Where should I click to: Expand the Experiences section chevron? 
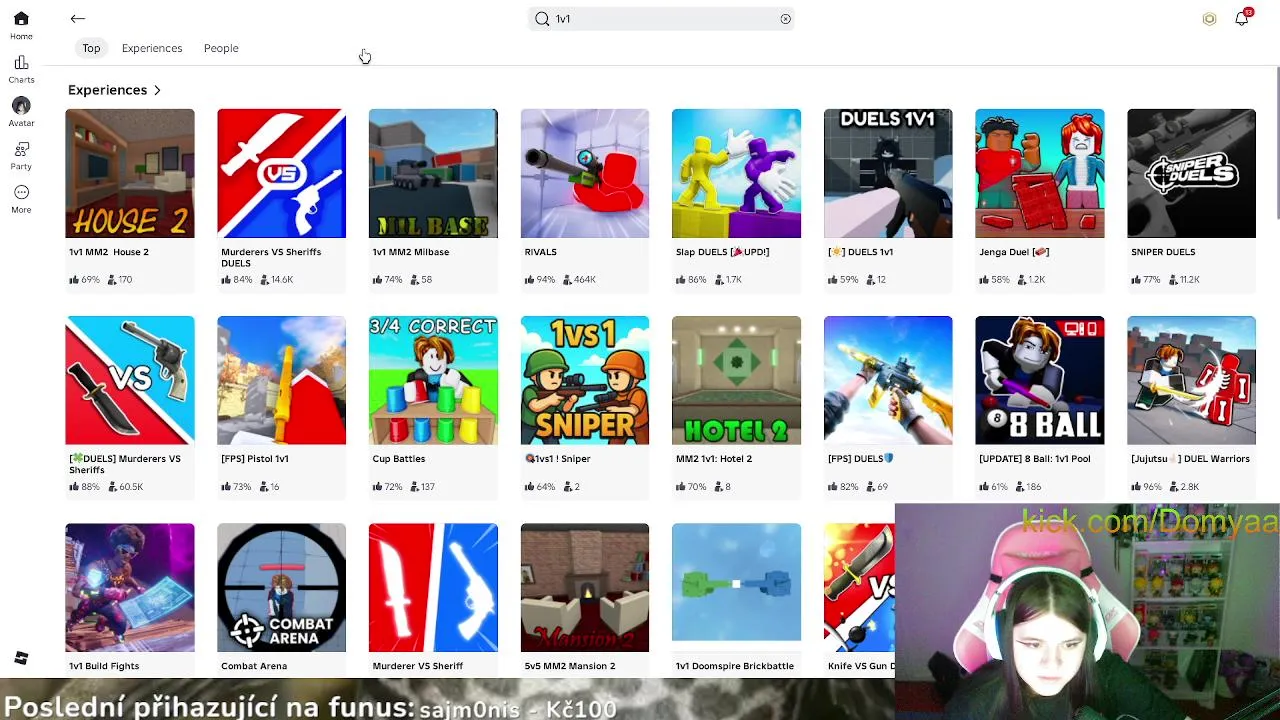click(157, 90)
